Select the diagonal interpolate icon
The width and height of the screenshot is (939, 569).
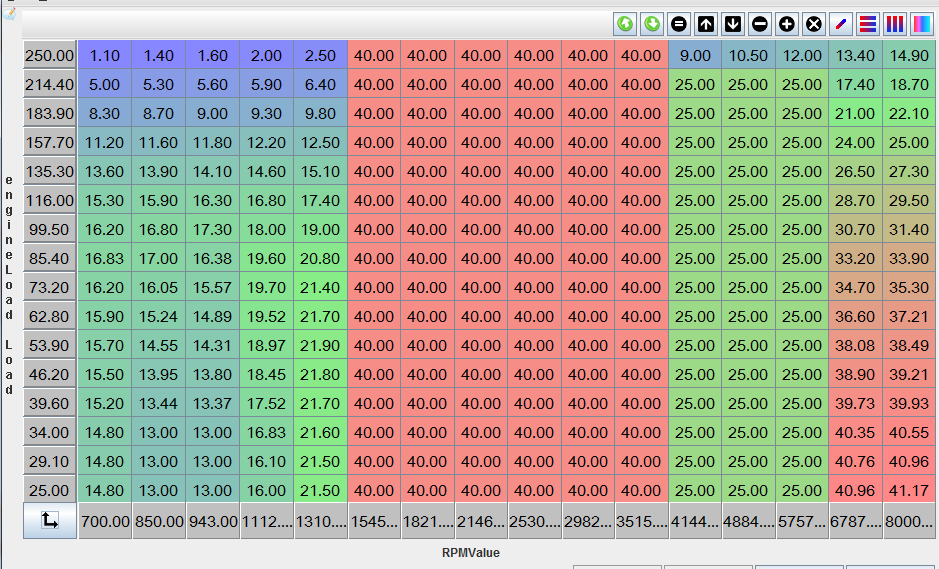point(841,24)
